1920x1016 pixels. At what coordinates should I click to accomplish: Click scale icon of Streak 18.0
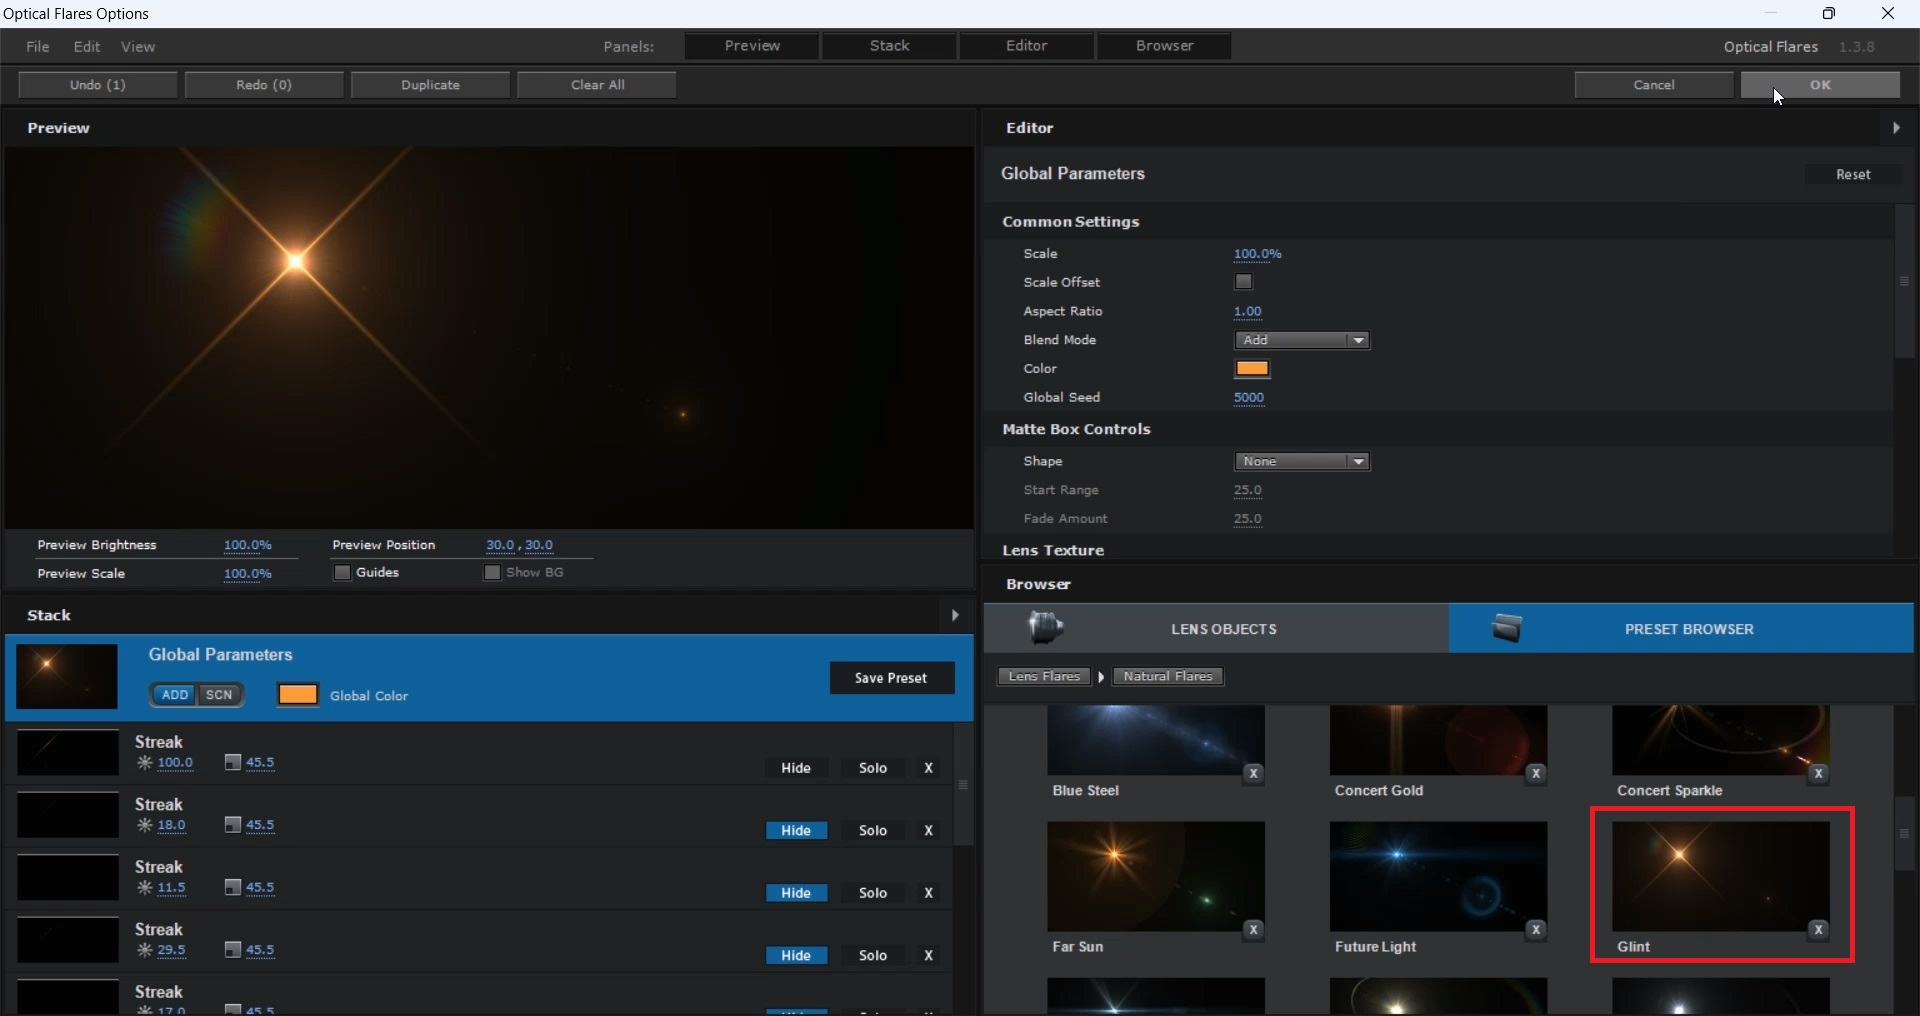[233, 826]
